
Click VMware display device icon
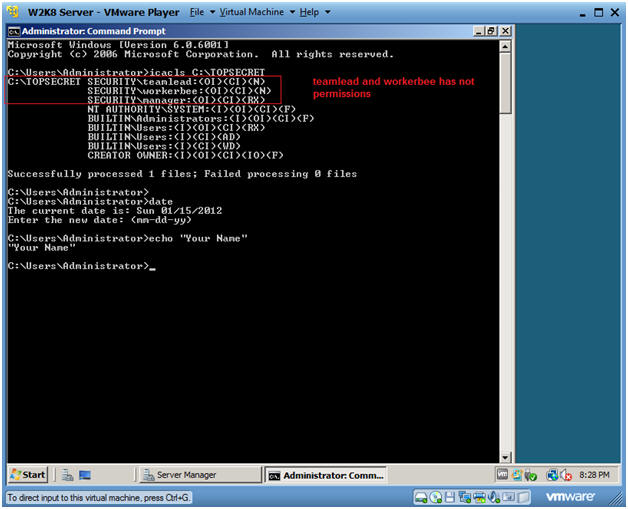(508, 497)
